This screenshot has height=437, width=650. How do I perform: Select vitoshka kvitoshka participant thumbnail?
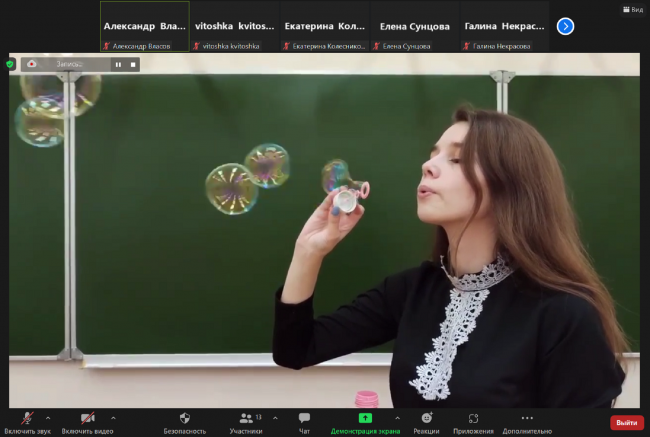(x=235, y=26)
